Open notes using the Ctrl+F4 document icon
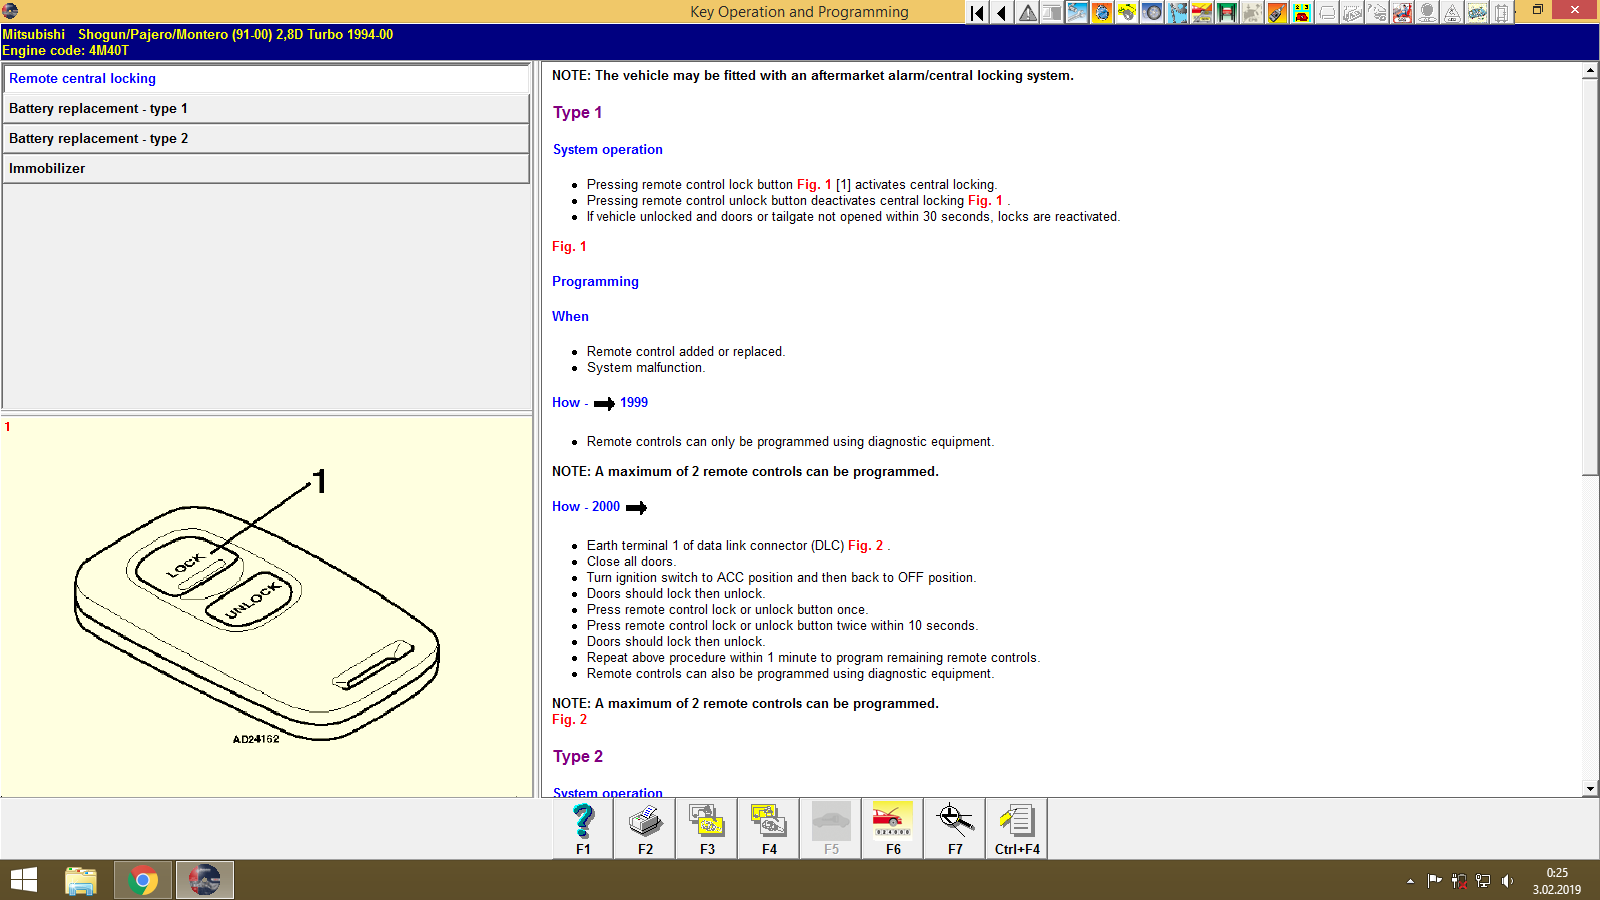 click(x=1015, y=828)
